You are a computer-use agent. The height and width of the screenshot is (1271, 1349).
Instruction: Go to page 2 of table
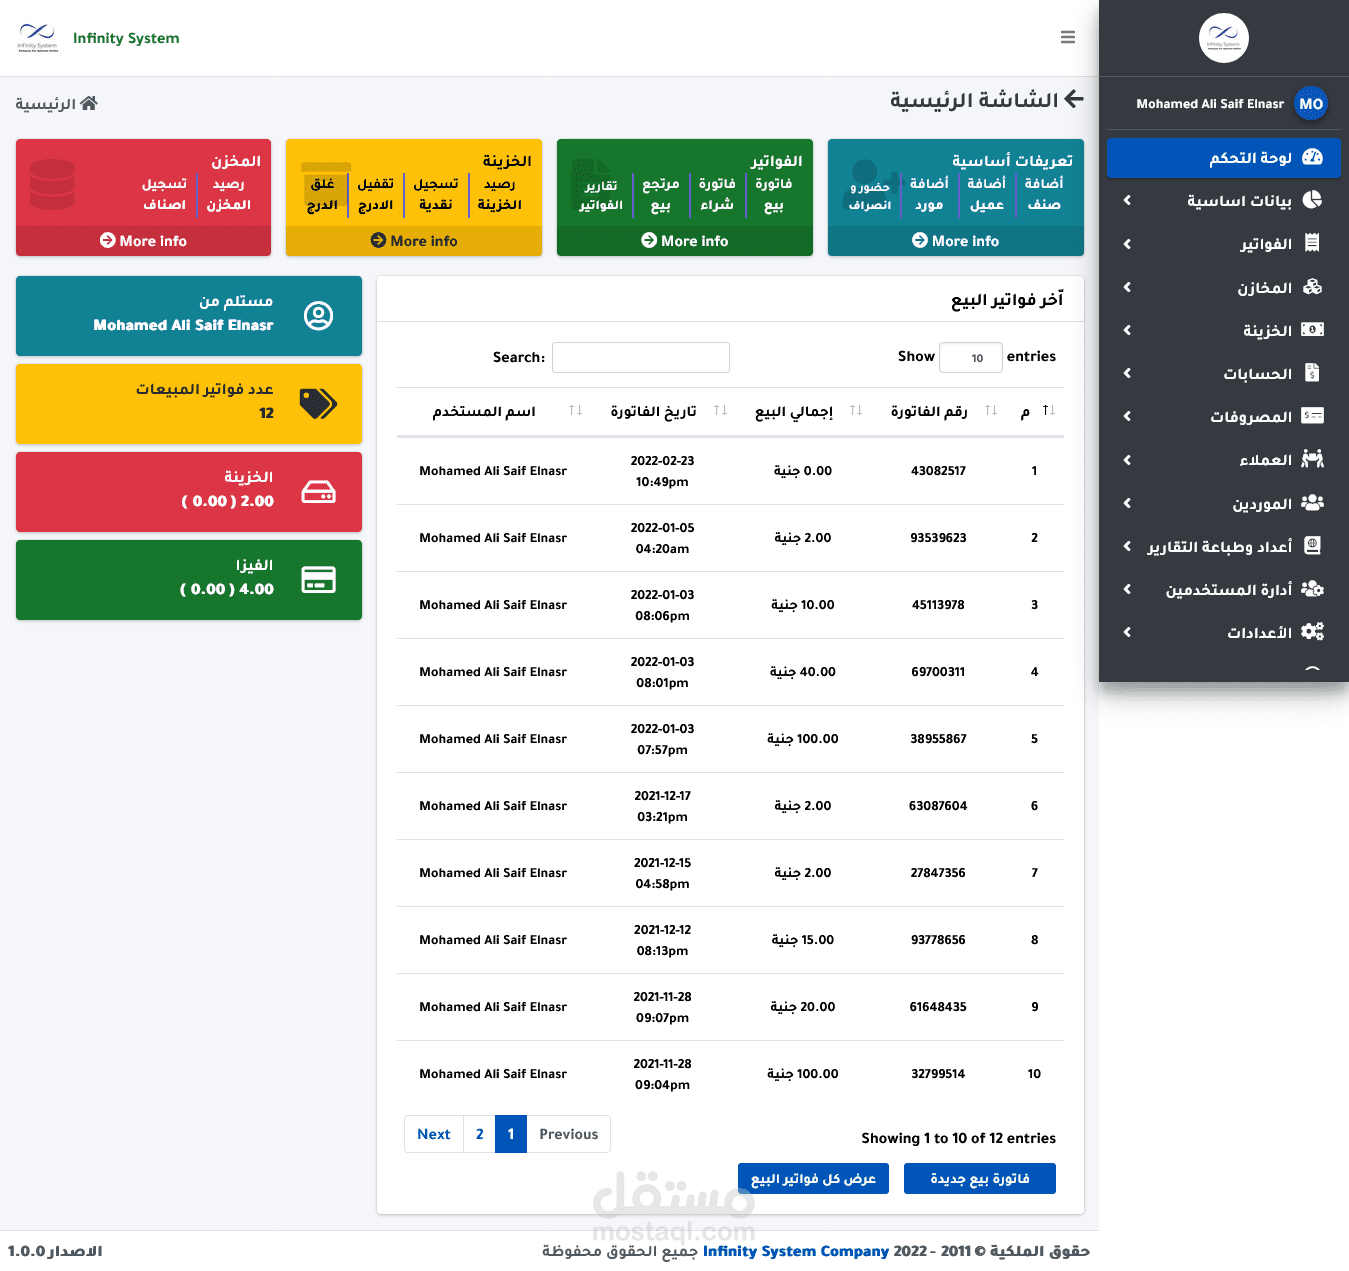(x=480, y=1134)
